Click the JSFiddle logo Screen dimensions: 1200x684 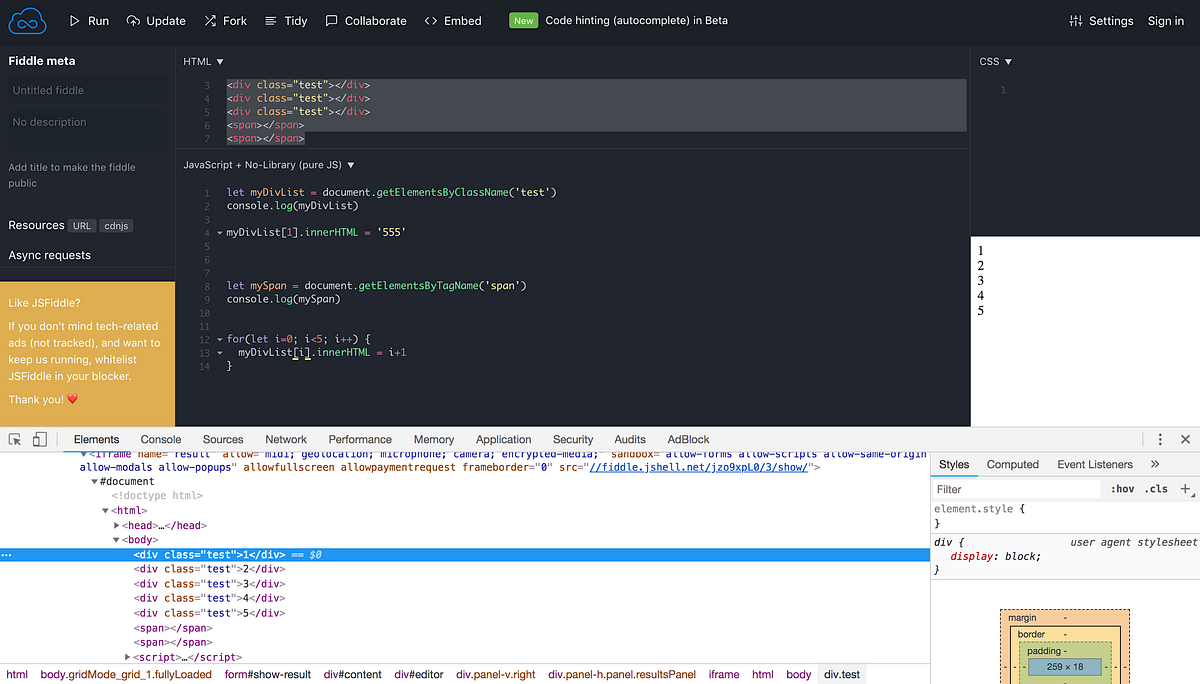pos(26,20)
